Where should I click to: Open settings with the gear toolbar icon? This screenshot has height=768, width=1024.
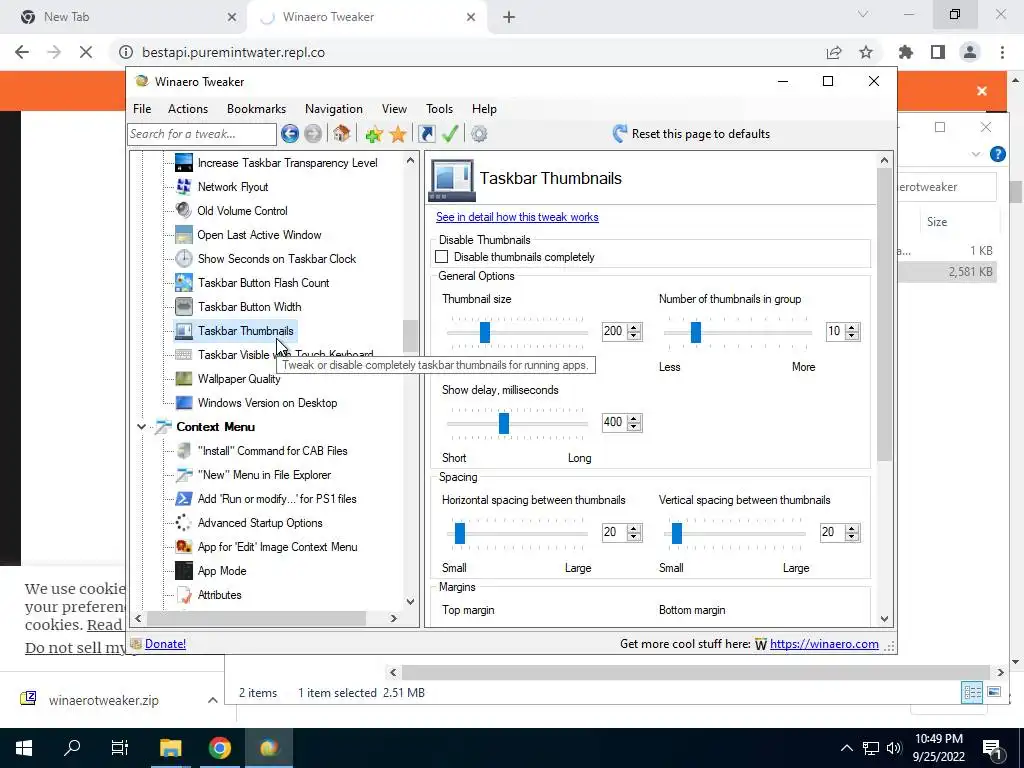(x=479, y=134)
